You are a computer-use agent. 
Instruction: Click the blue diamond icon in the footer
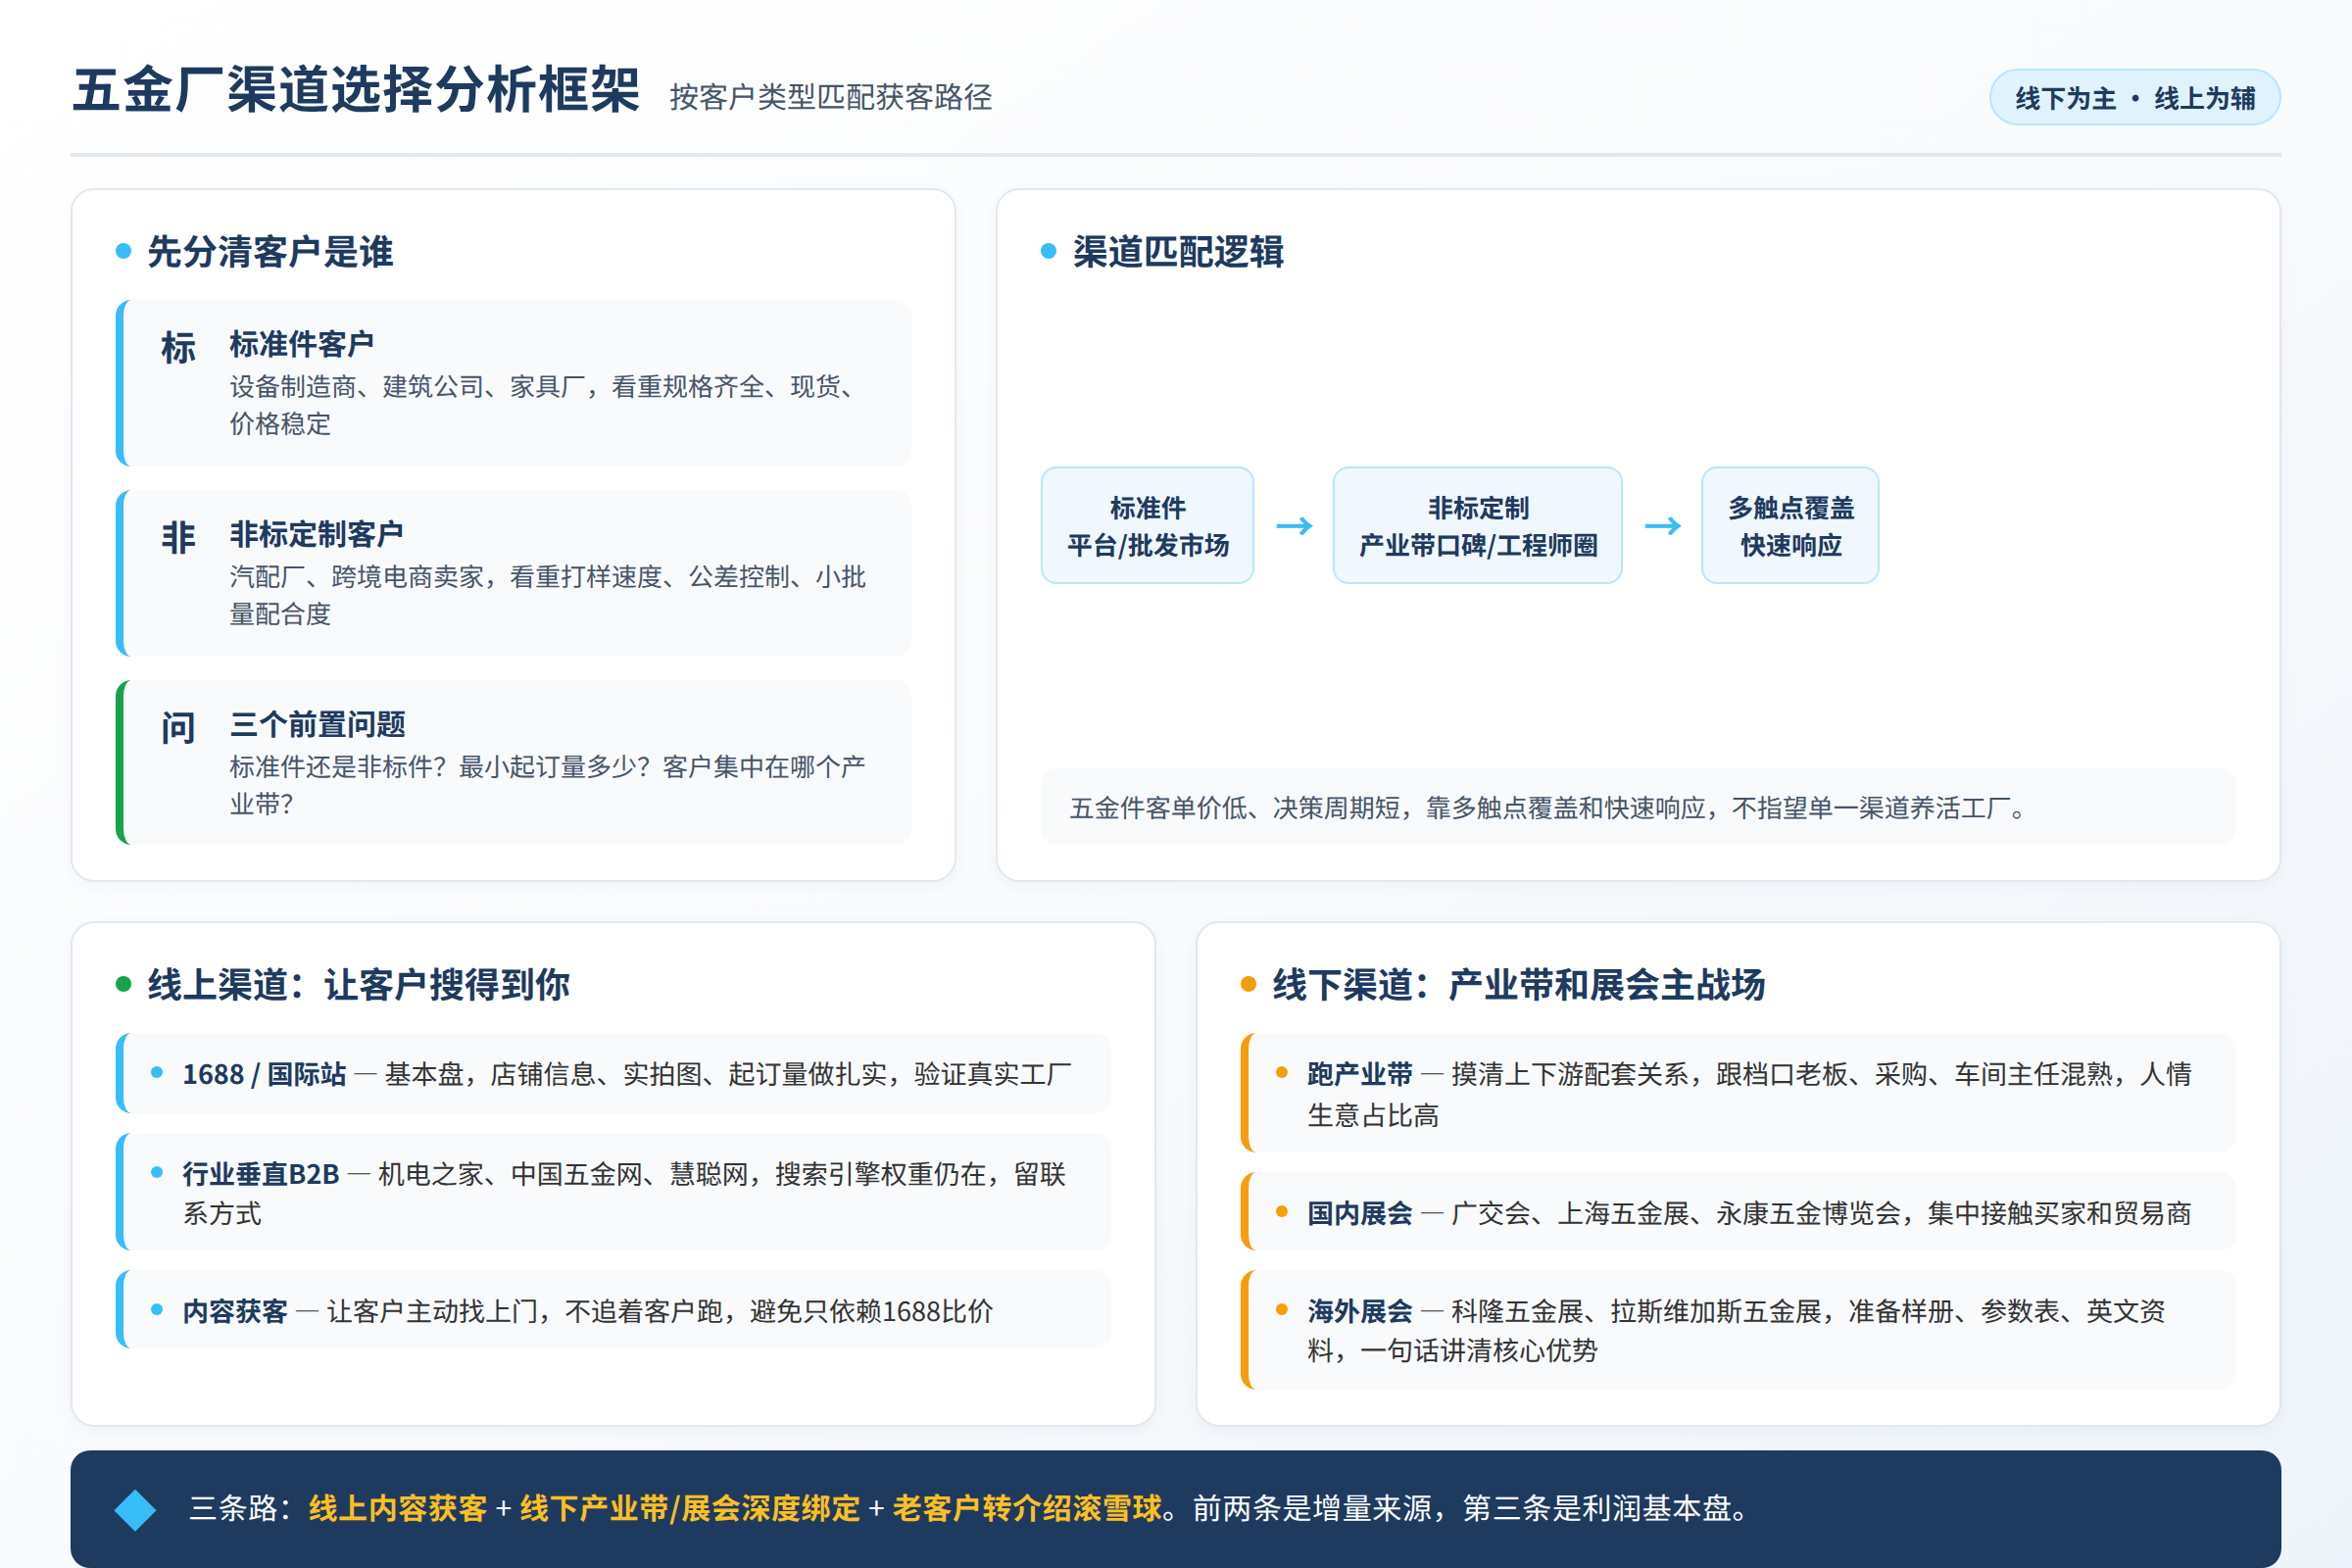click(x=135, y=1509)
